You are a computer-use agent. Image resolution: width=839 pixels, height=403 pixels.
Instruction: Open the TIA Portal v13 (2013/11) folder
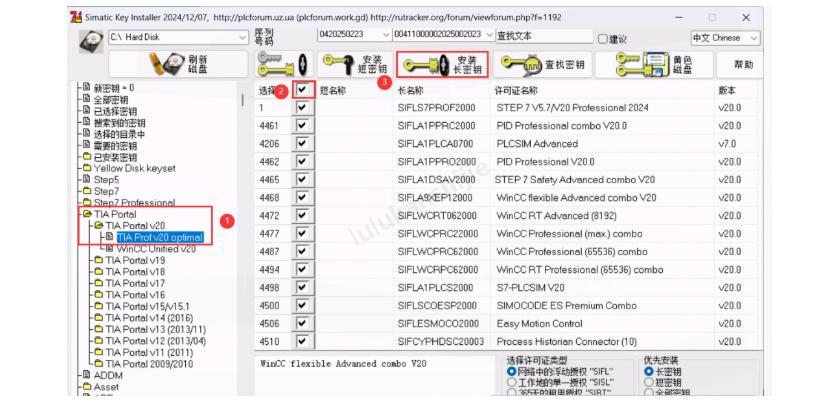pos(155,329)
